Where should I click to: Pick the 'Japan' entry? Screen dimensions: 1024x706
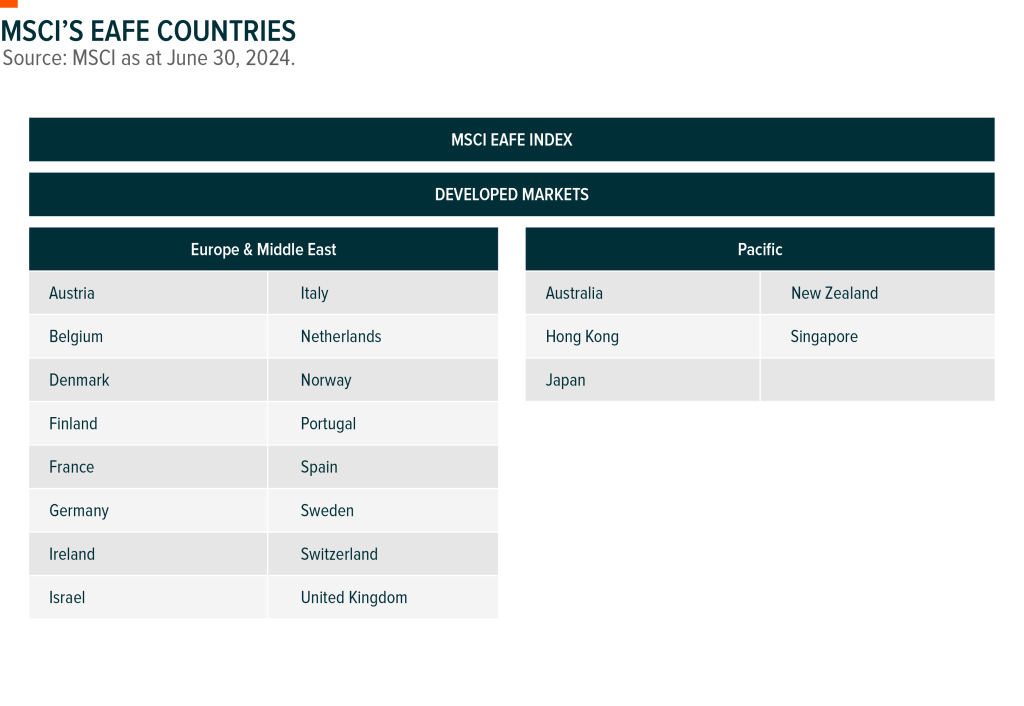click(x=643, y=380)
